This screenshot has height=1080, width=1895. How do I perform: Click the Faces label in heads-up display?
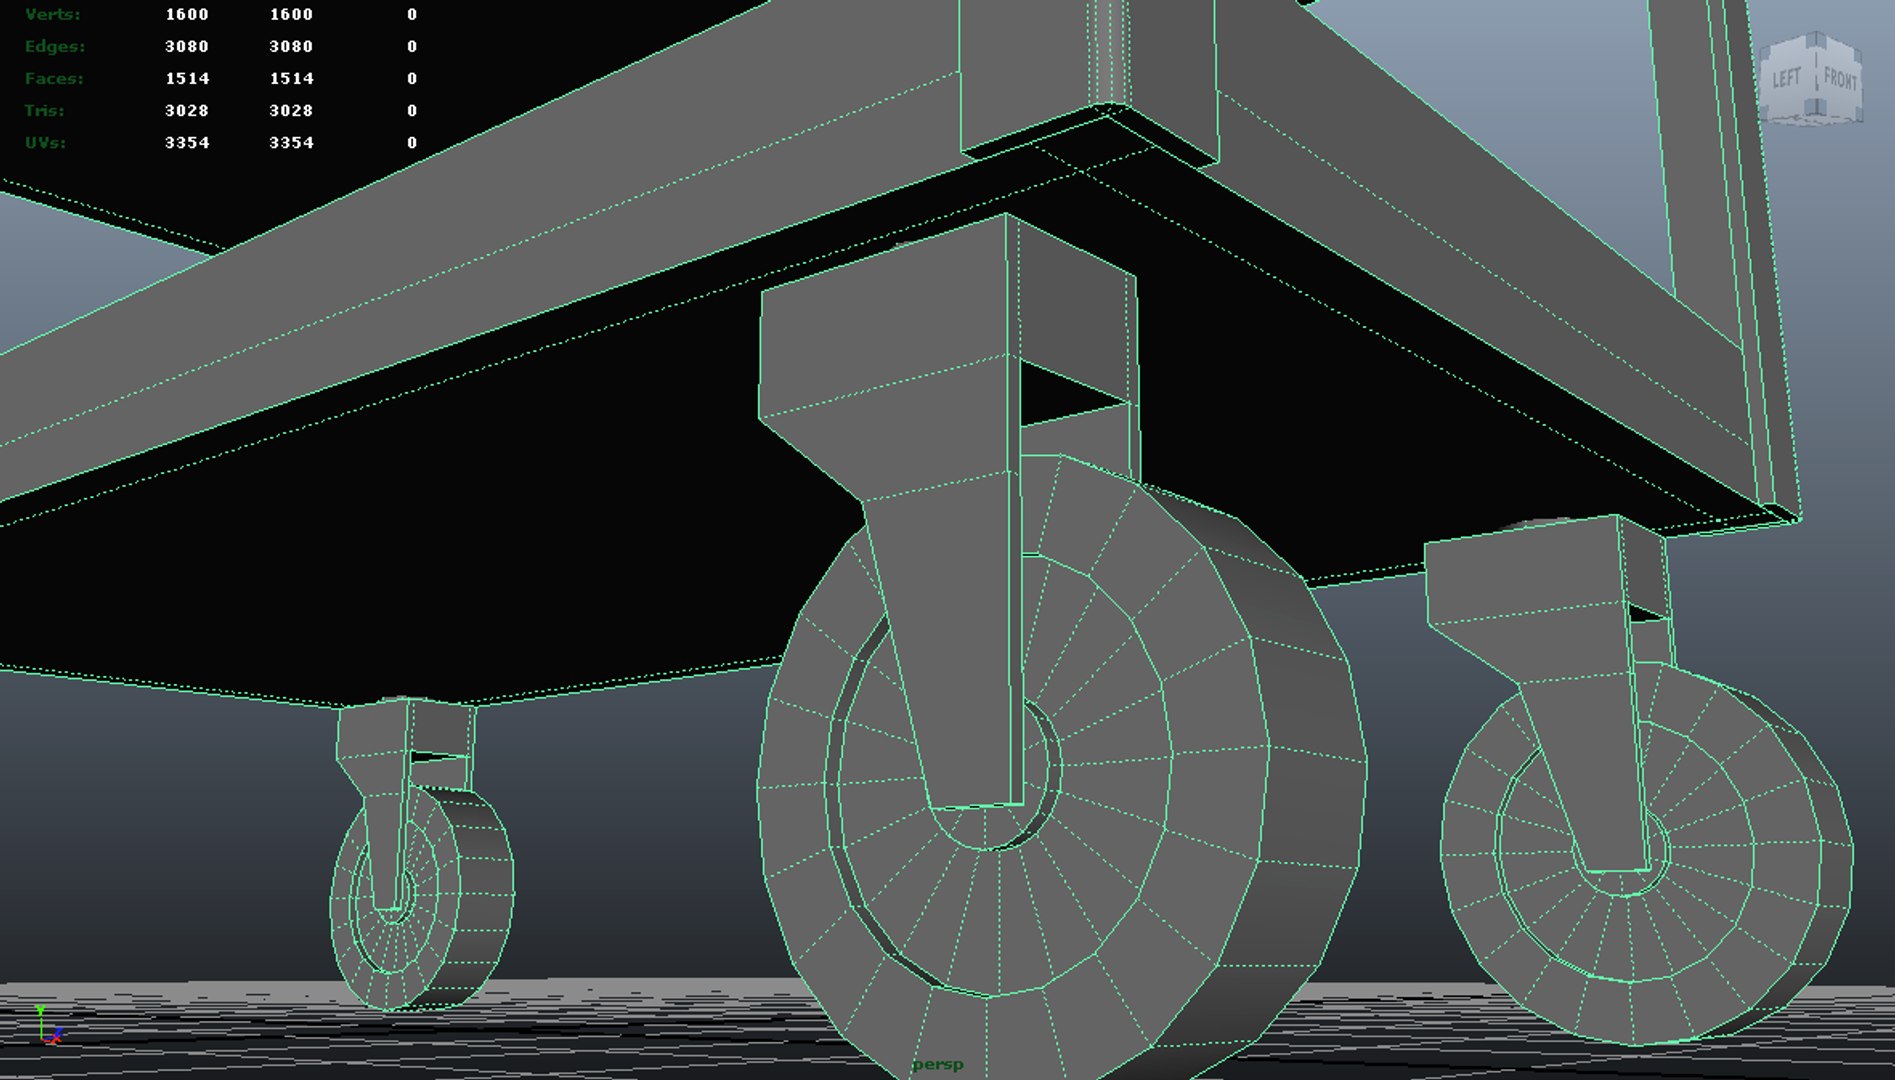(x=54, y=79)
